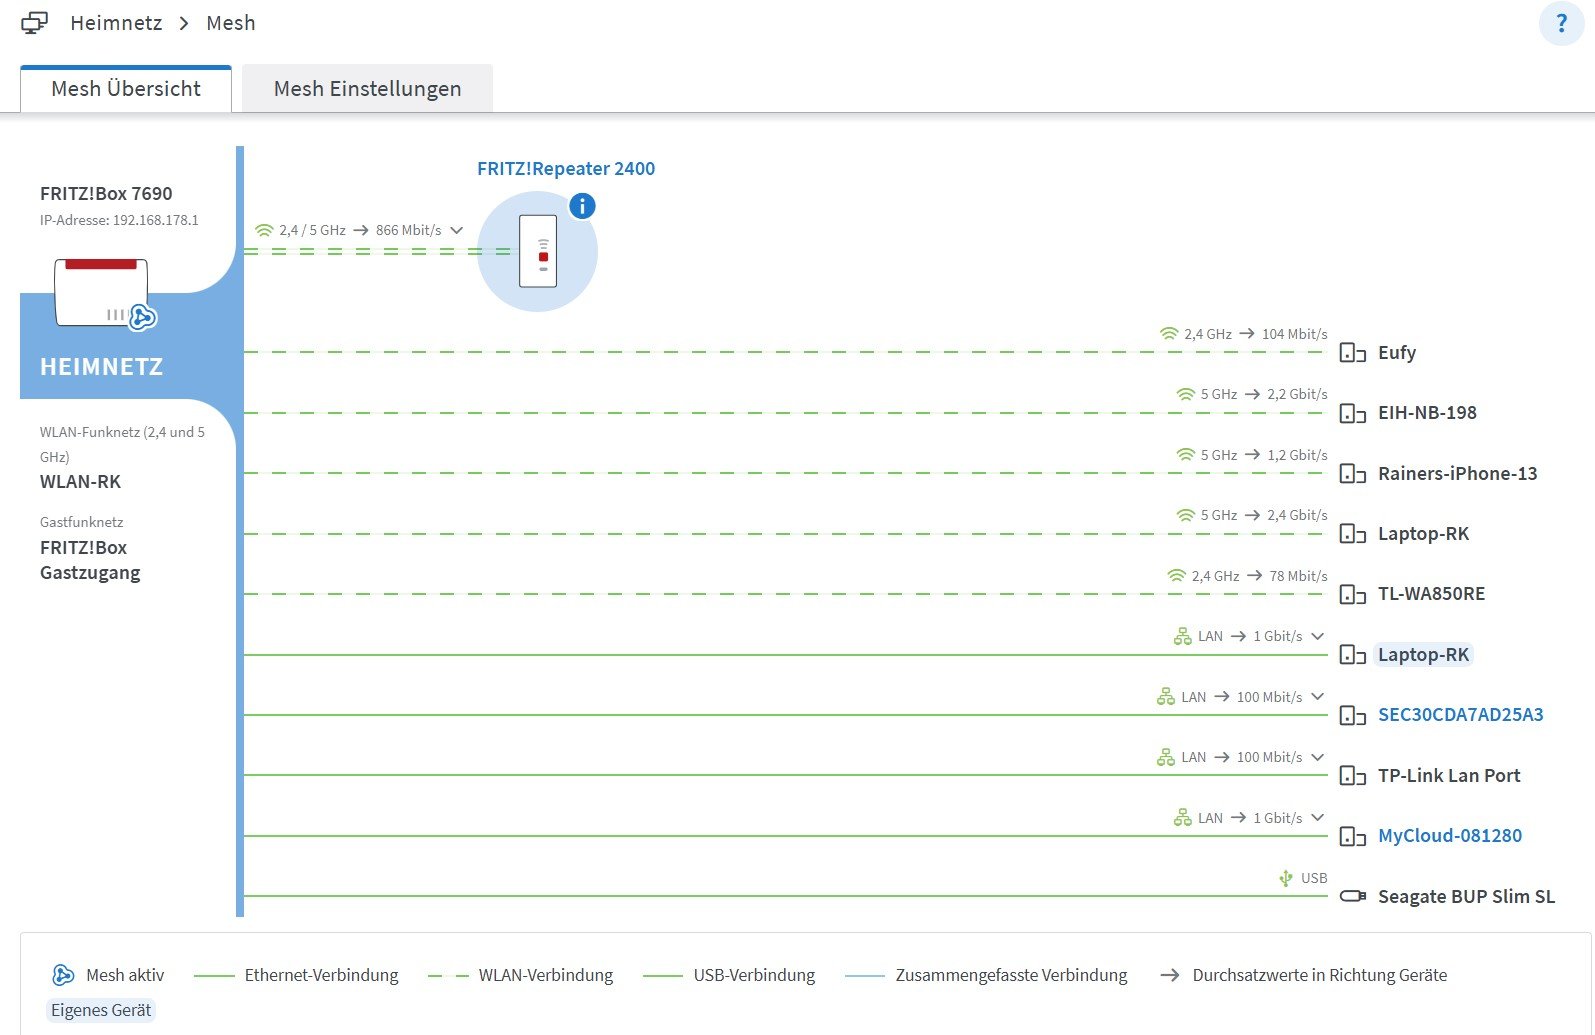The image size is (1595, 1035).
Task: Click the 2,2 Gbit/s speed for EIH-NB-198
Action: (1297, 394)
